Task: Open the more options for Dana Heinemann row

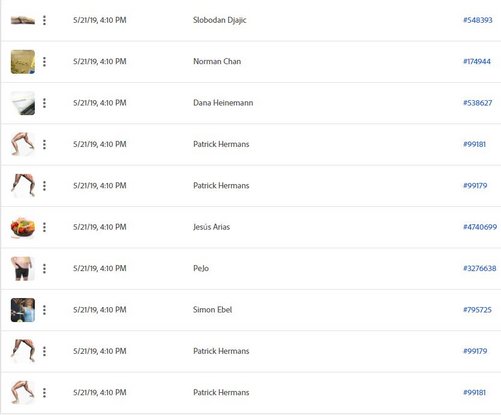Action: point(44,103)
